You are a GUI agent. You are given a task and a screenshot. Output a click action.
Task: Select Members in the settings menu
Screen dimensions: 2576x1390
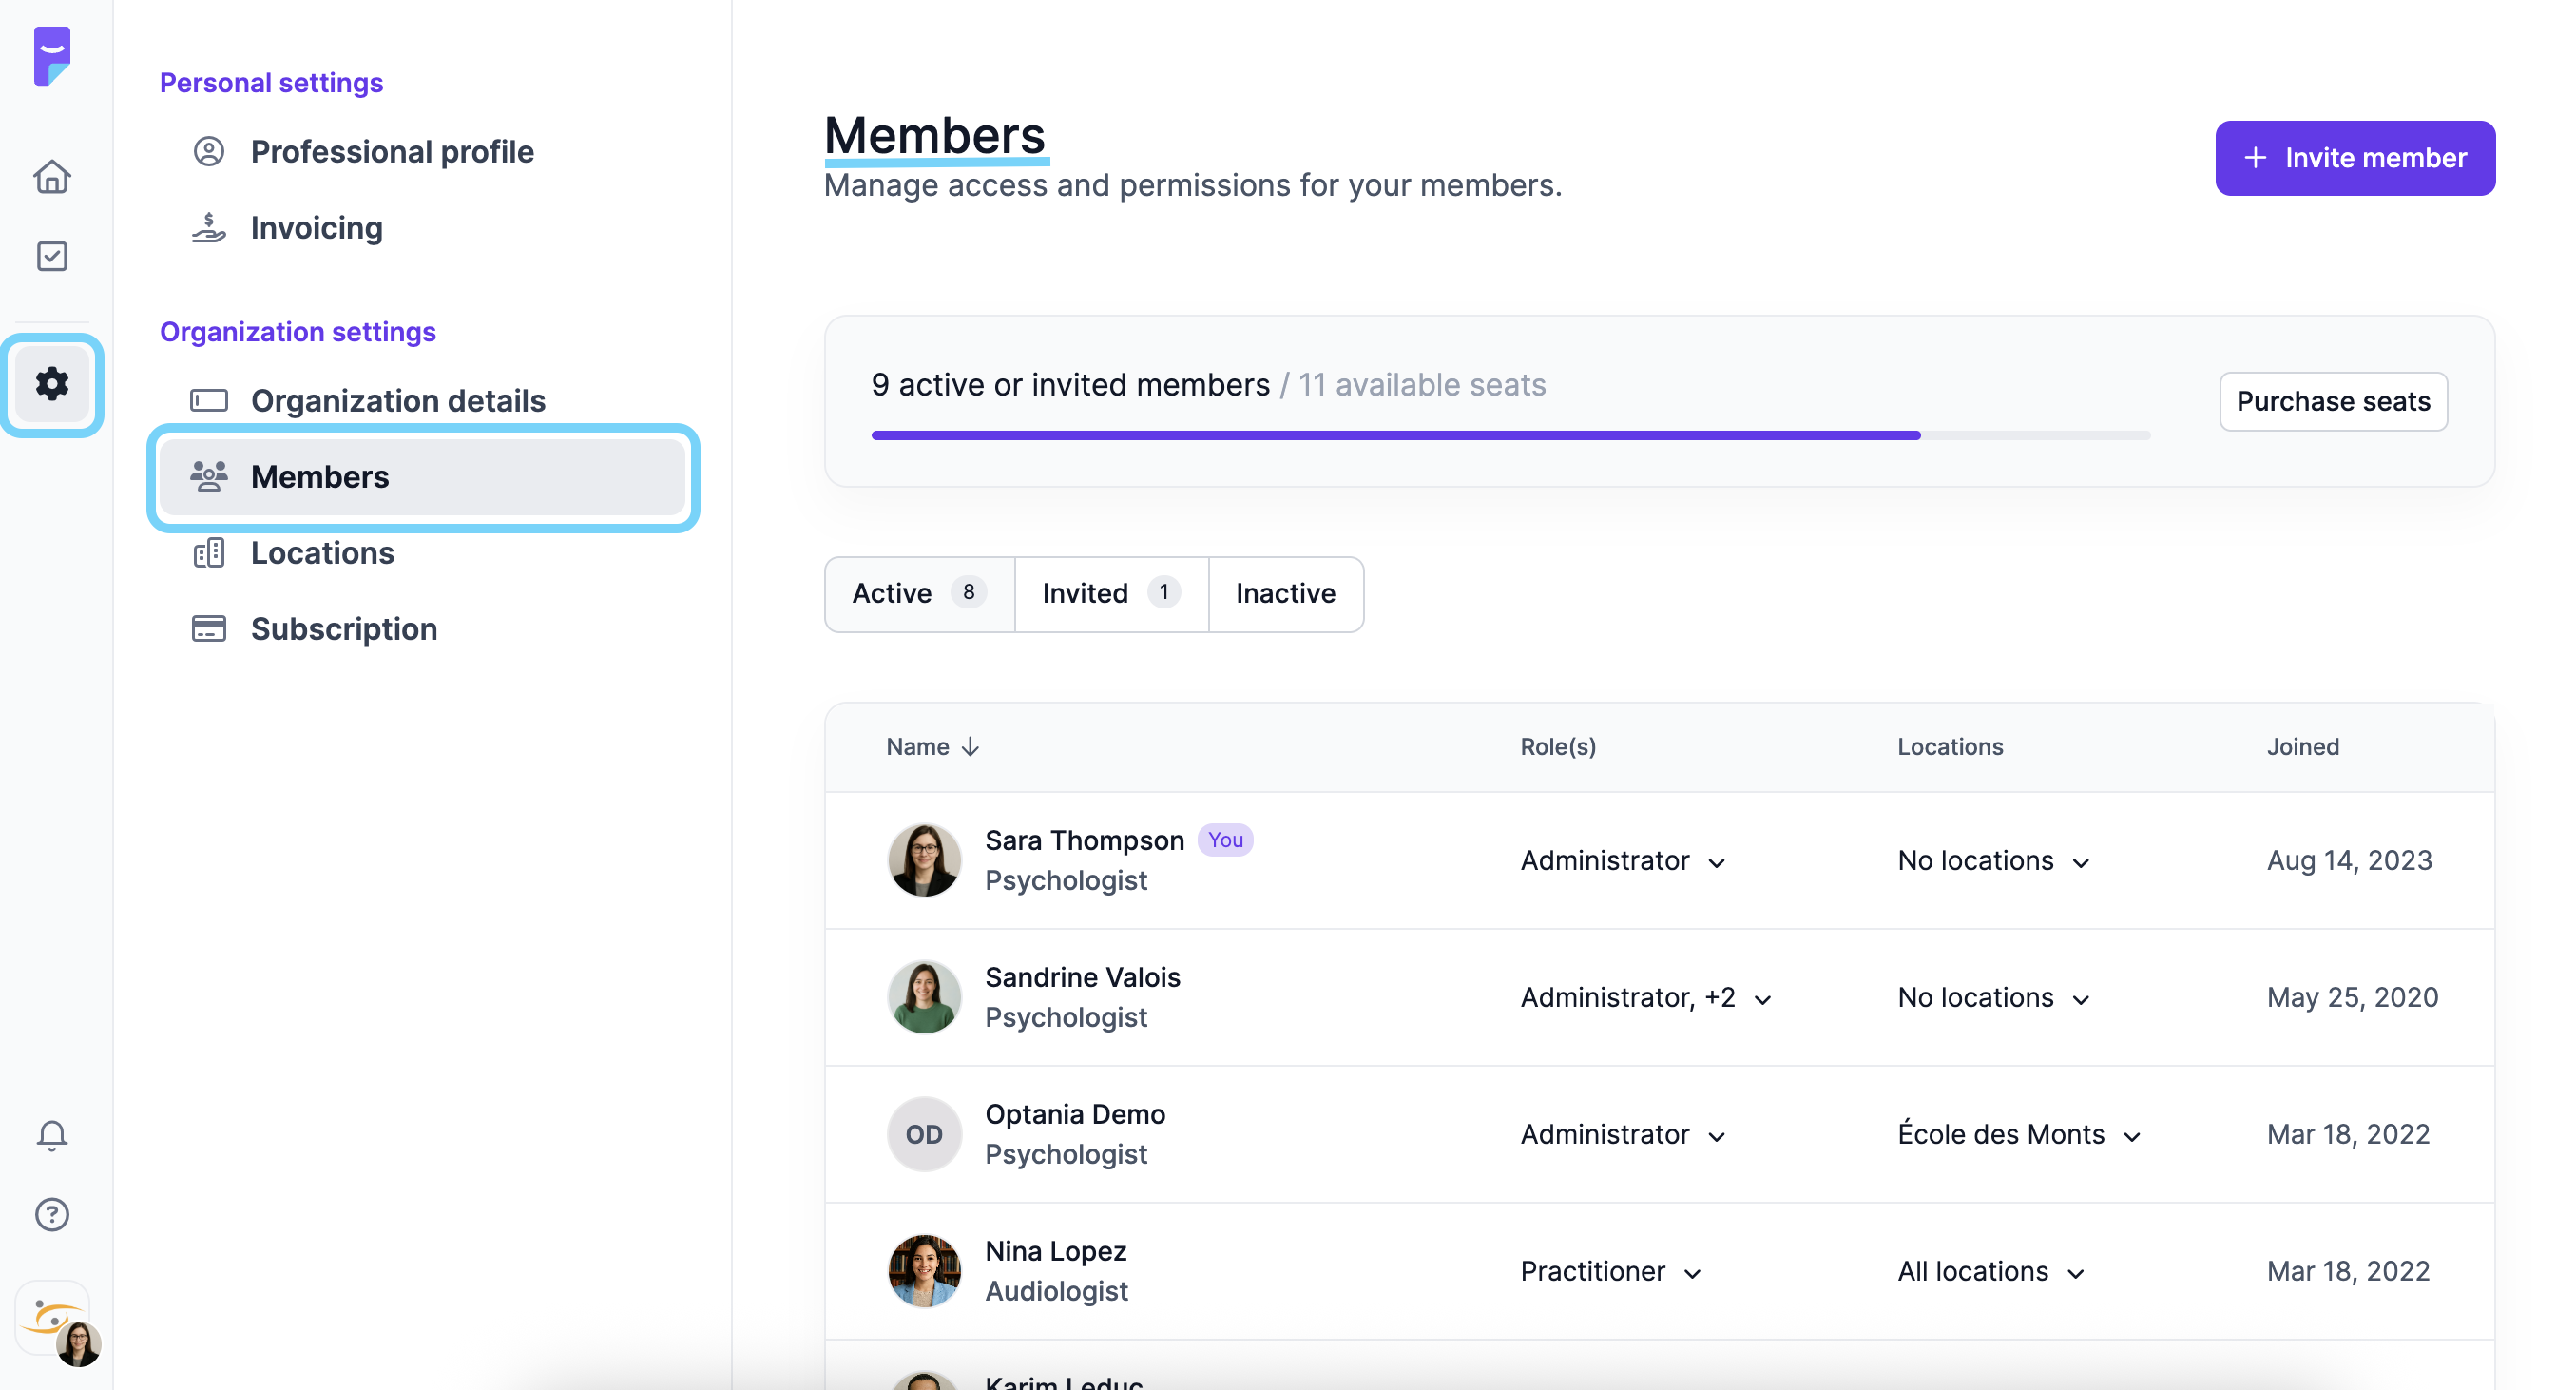coord(422,477)
